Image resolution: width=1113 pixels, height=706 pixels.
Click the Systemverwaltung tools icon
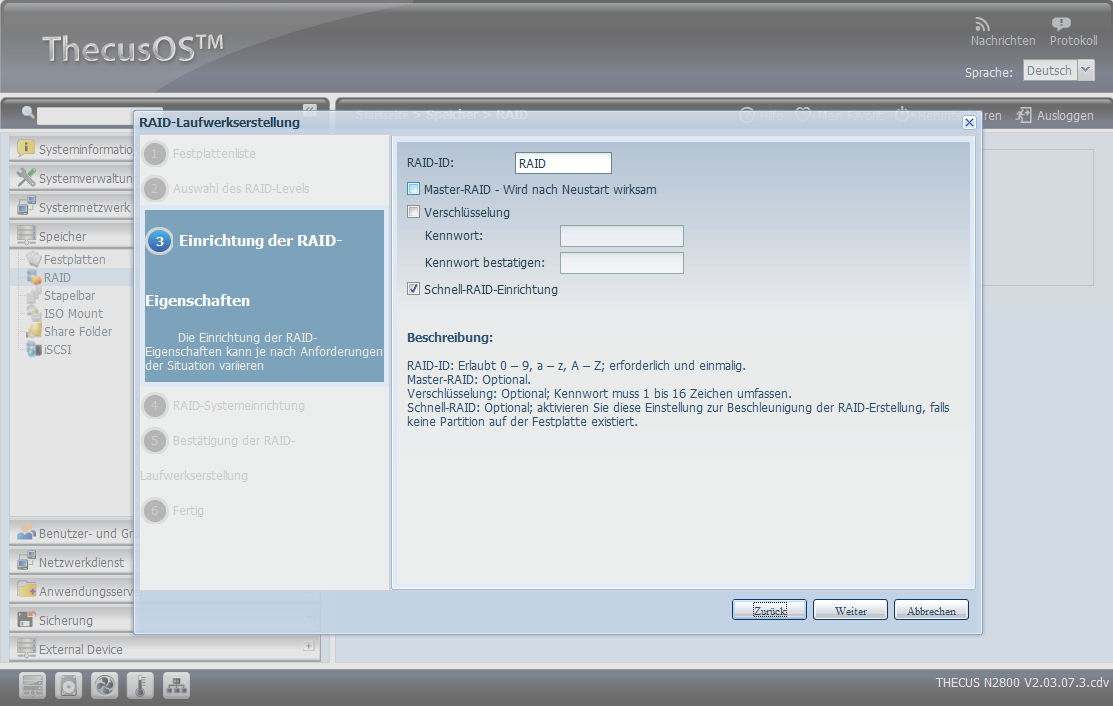click(26, 177)
